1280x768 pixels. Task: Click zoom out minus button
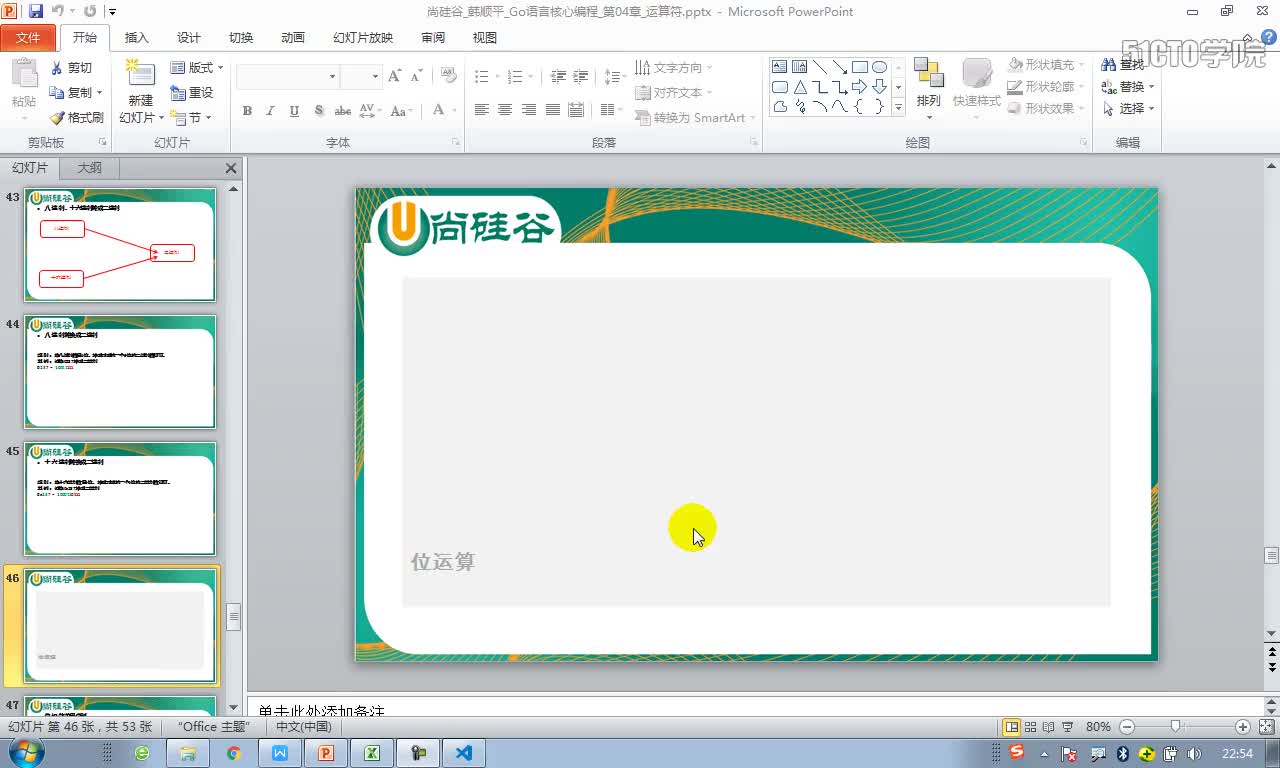click(1127, 727)
